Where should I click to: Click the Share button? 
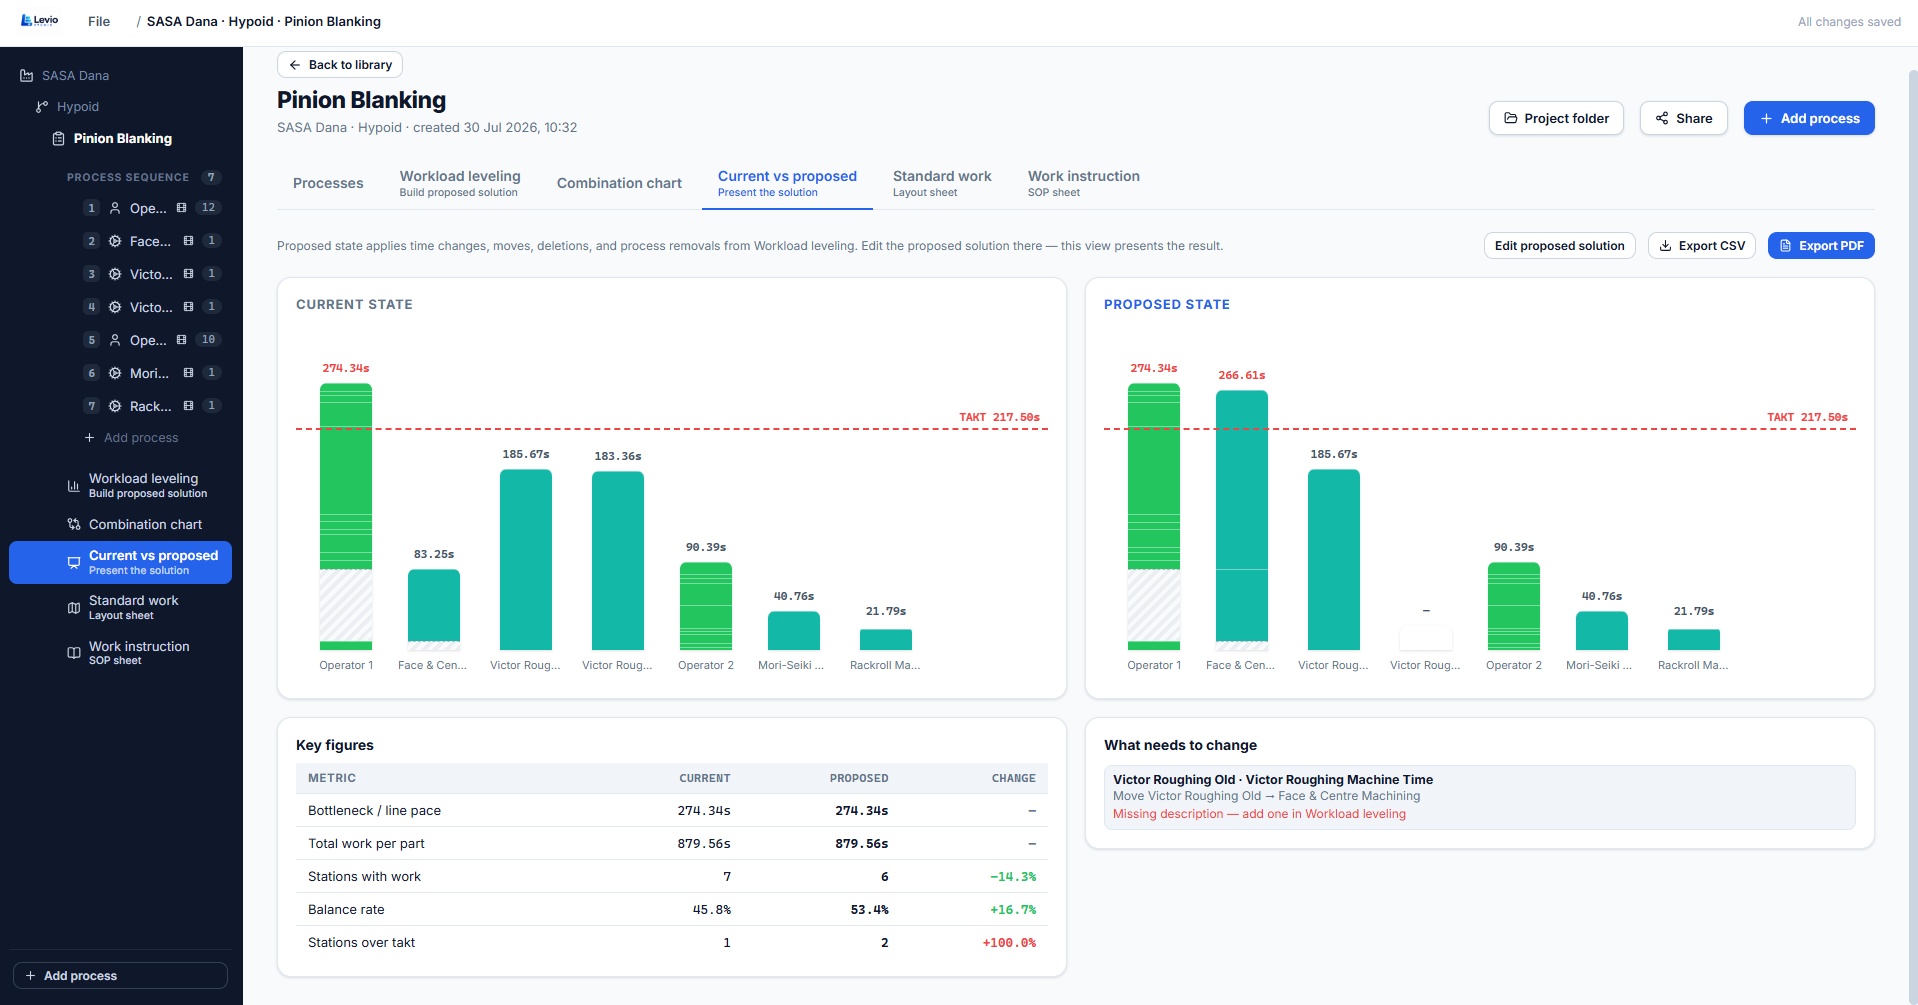[x=1684, y=118]
